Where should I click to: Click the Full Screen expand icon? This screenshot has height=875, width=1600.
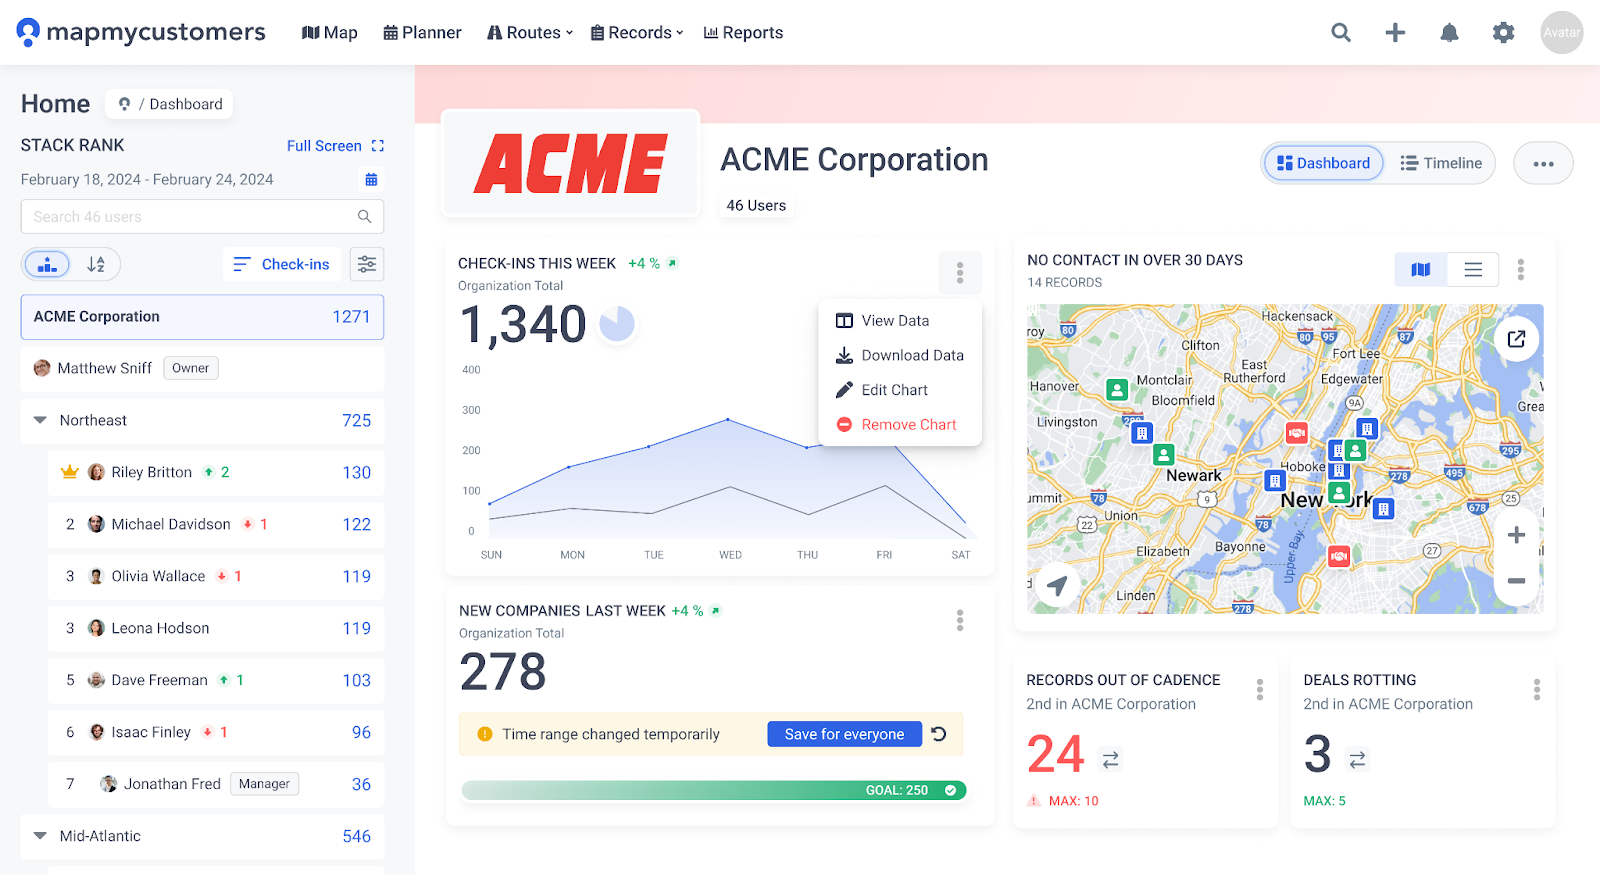377,146
